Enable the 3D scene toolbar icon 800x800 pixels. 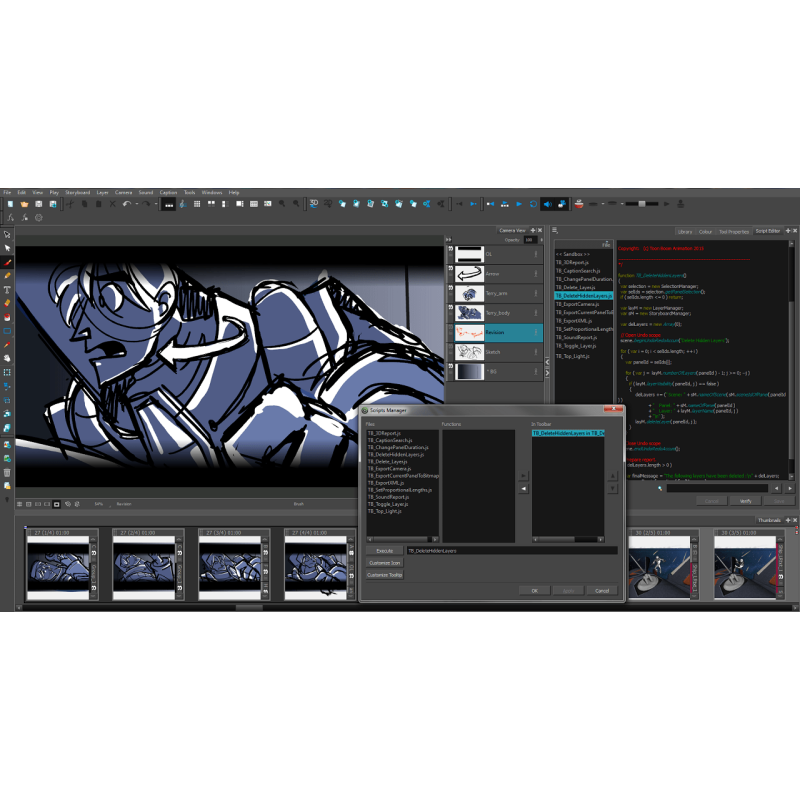(313, 203)
